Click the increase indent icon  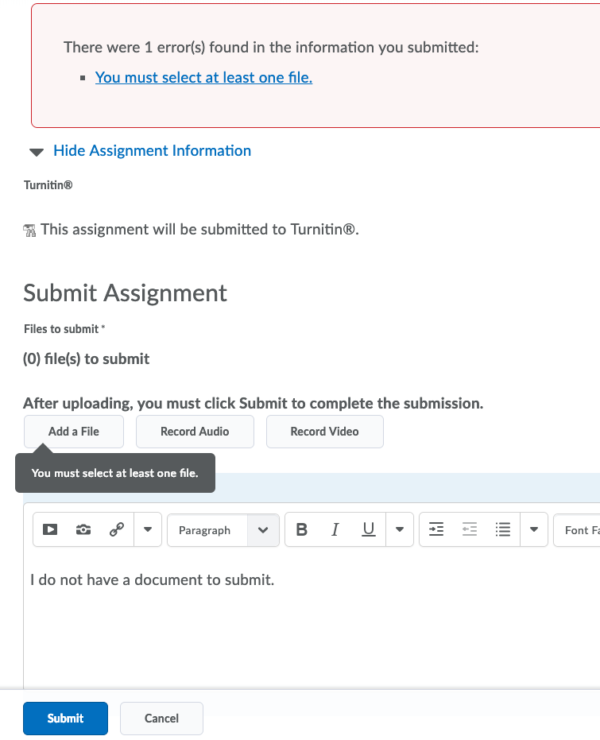tap(436, 530)
